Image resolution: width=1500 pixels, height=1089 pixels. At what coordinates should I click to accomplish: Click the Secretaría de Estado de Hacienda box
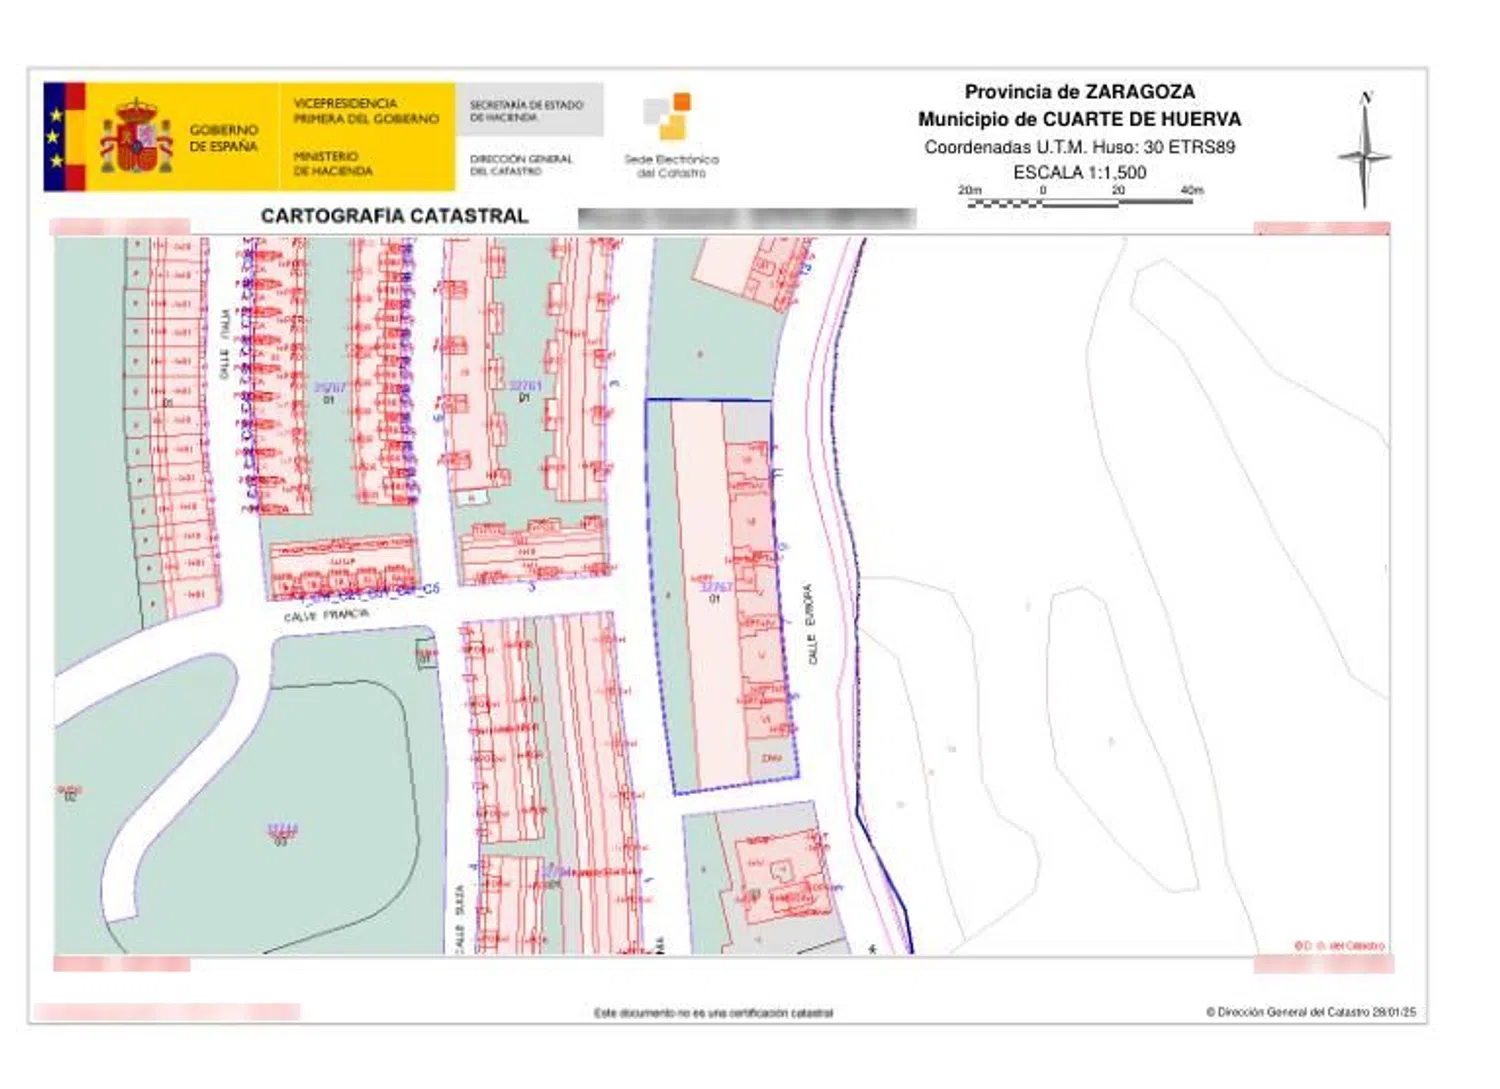pyautogui.click(x=528, y=110)
